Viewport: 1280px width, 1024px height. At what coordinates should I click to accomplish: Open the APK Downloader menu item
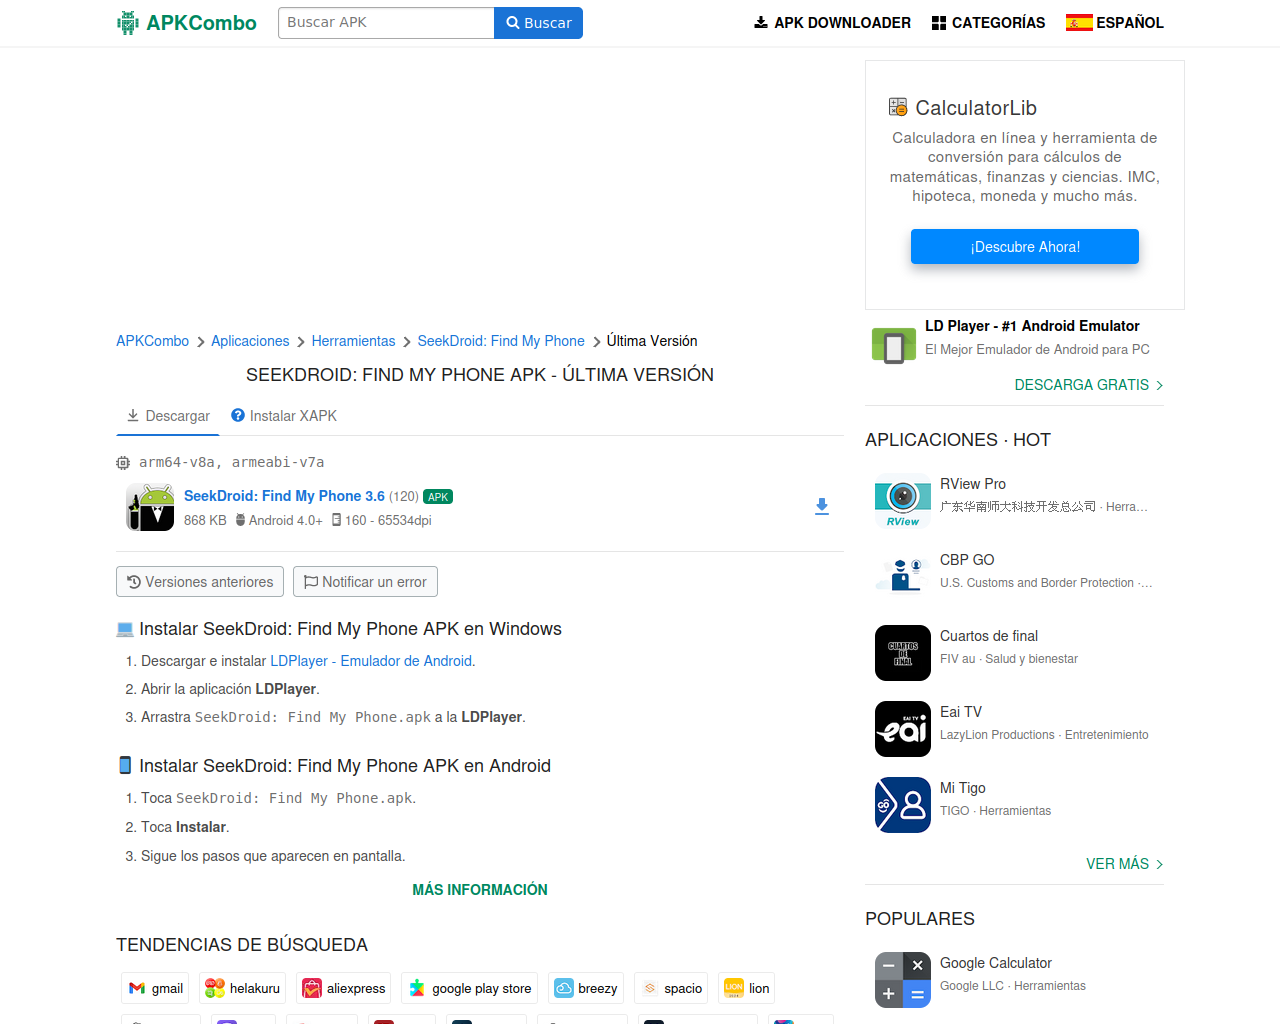[x=832, y=23]
